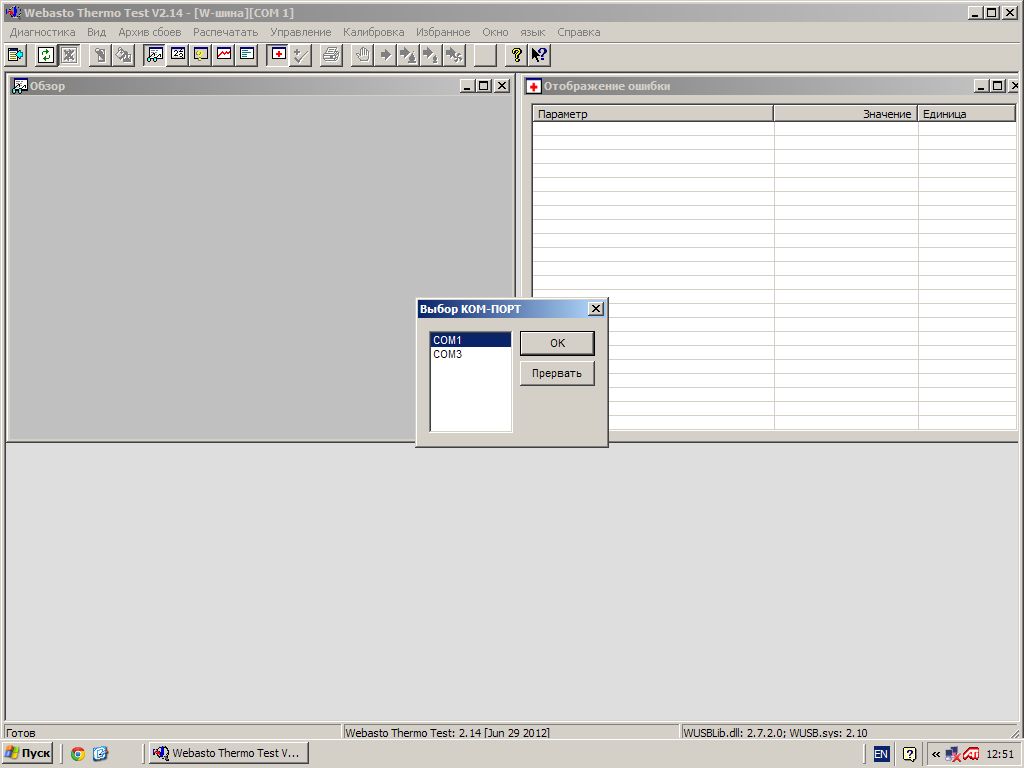Minimize the Обзор child window
Screen dimensions: 1024x768
pyautogui.click(x=468, y=86)
